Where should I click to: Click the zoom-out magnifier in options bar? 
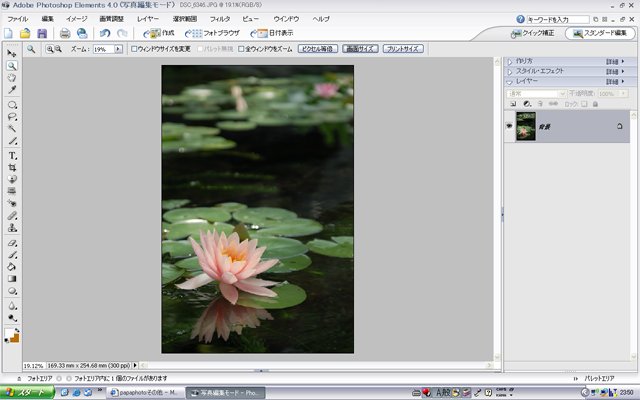click(x=58, y=49)
